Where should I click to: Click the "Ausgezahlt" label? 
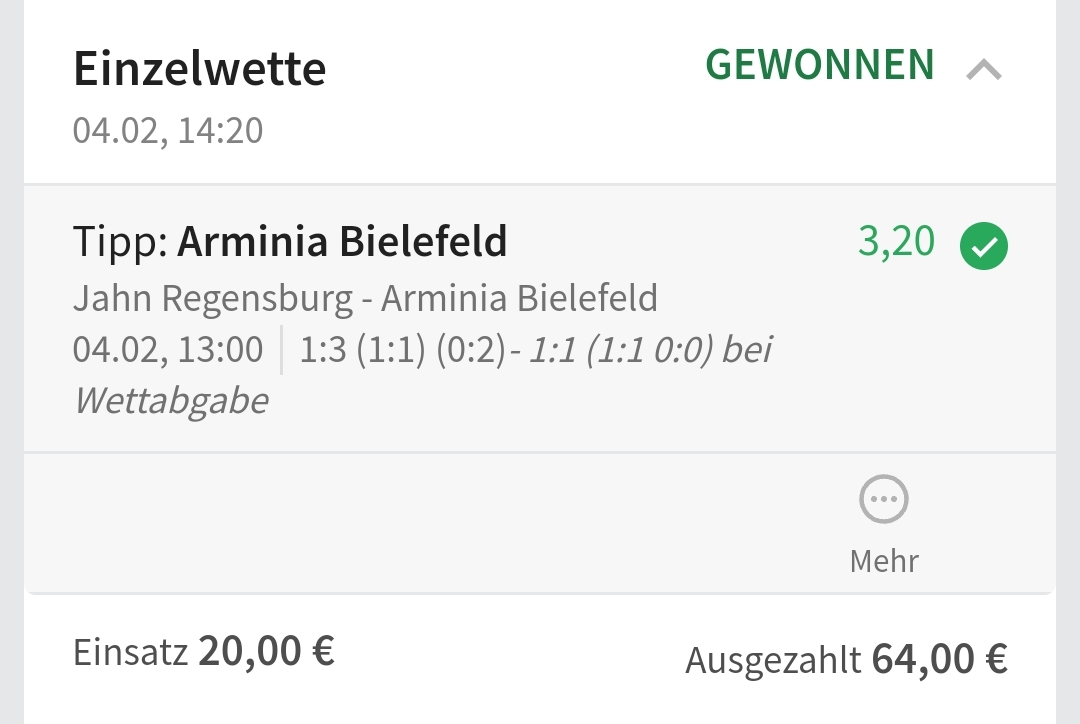pos(772,660)
